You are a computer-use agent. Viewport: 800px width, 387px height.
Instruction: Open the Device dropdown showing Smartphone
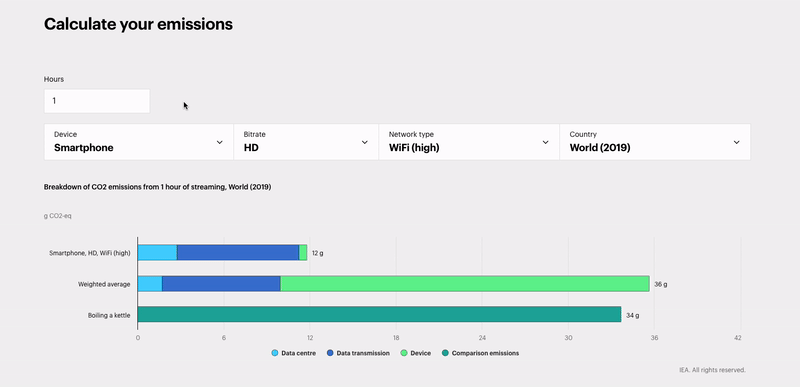(x=139, y=142)
